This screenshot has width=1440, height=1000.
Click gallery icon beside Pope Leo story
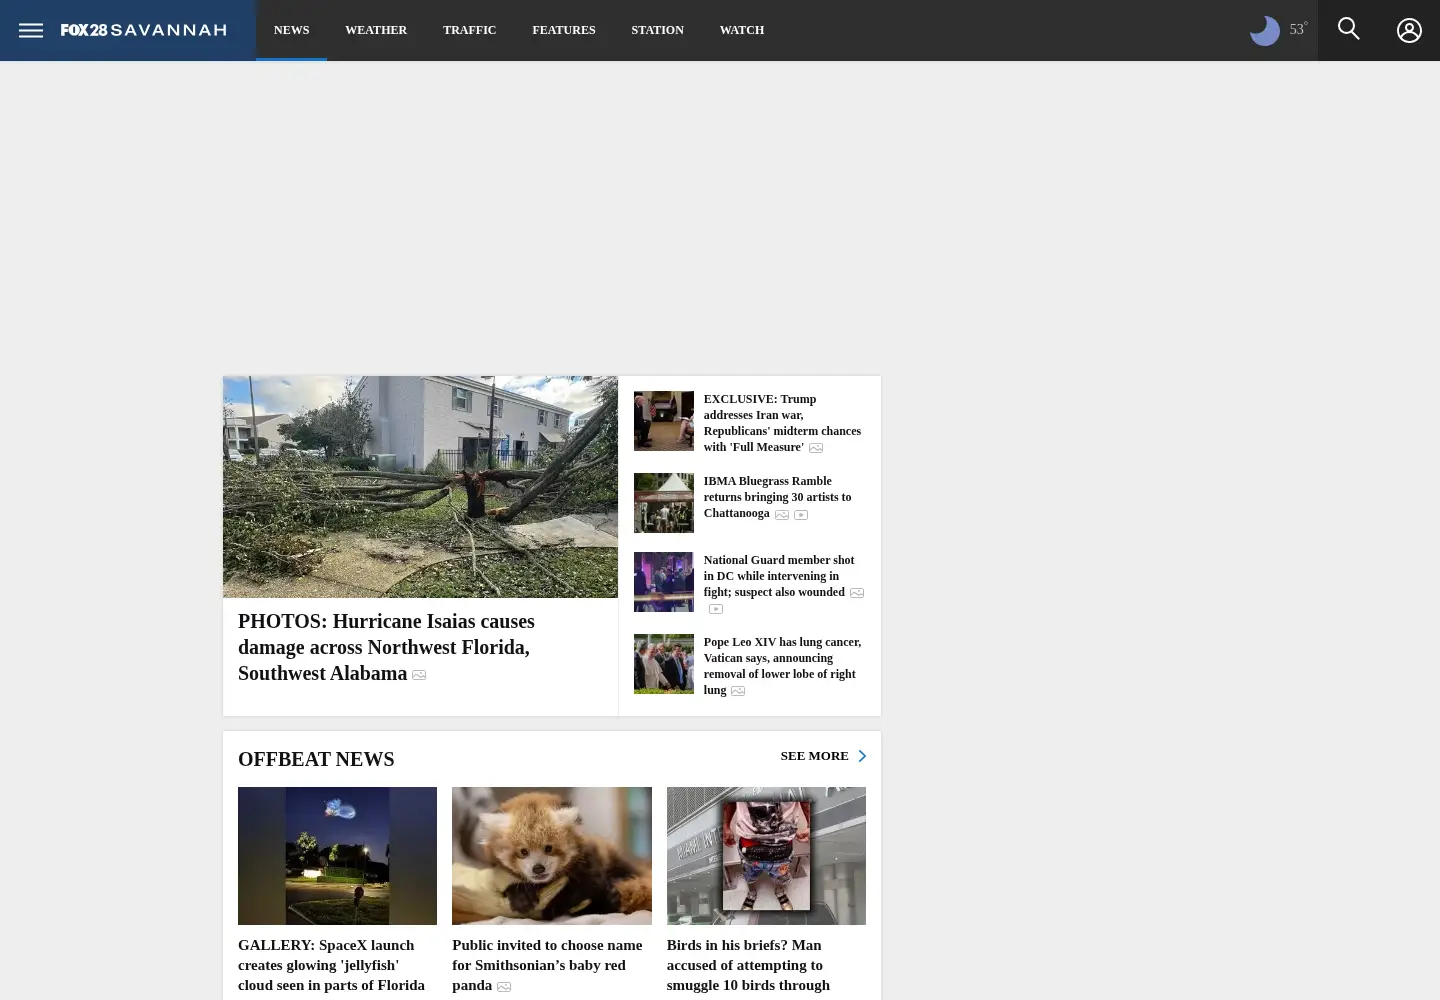(x=738, y=691)
